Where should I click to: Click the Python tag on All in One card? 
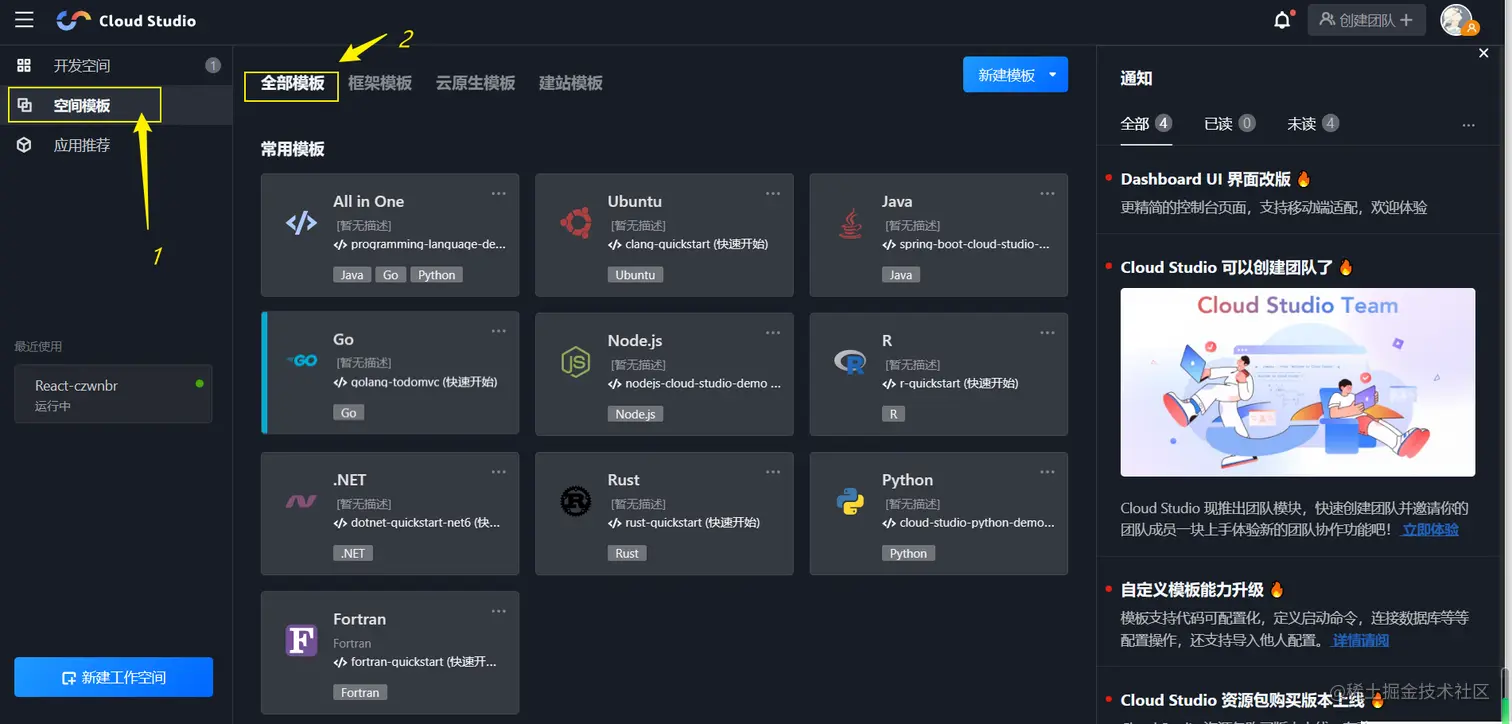tap(437, 275)
